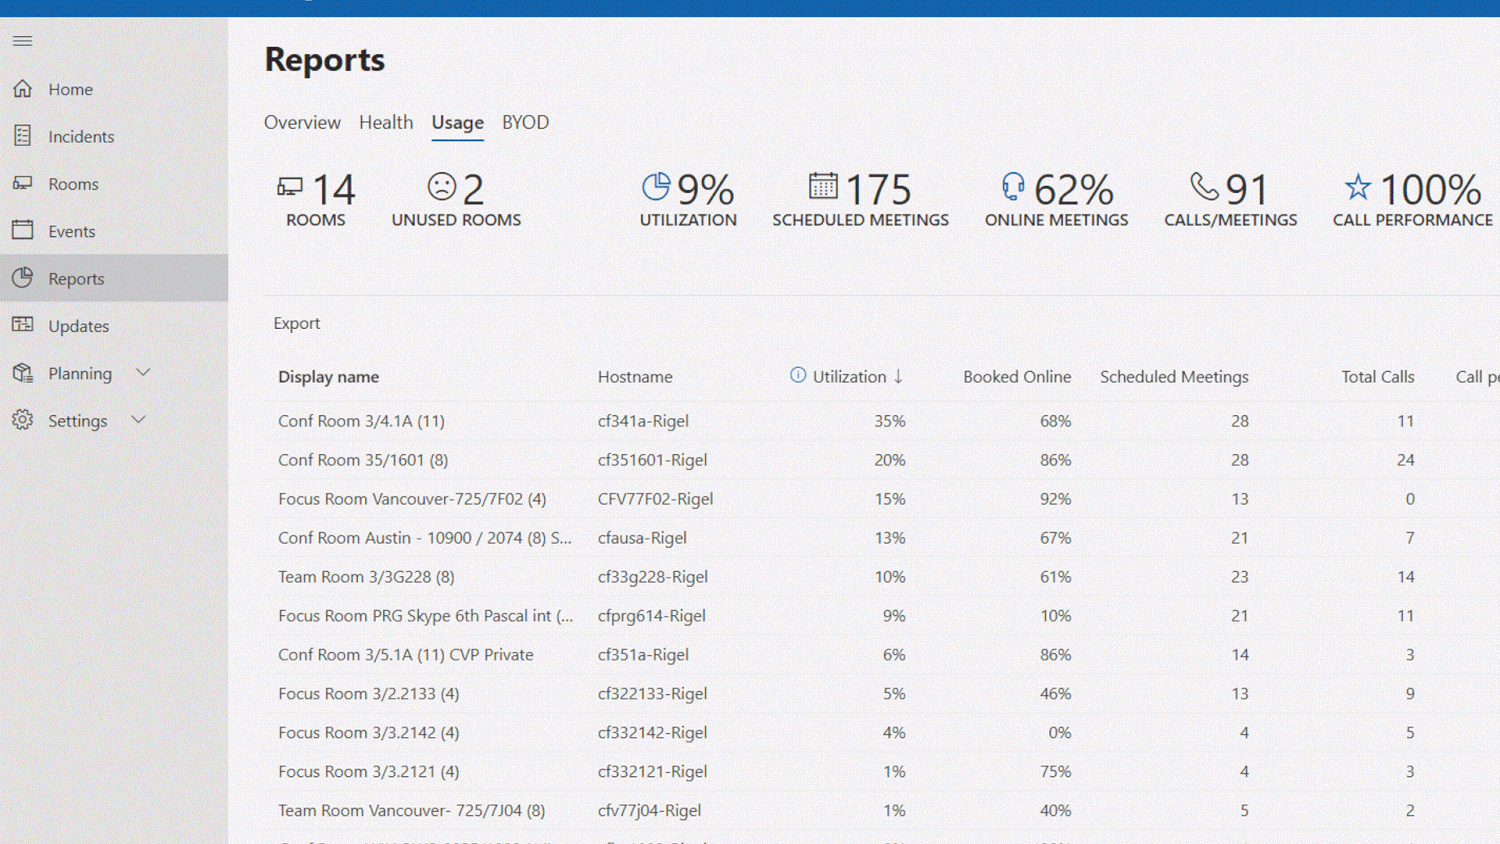1500x844 pixels.
Task: Click the Planning icon in sidebar
Action: (x=23, y=373)
